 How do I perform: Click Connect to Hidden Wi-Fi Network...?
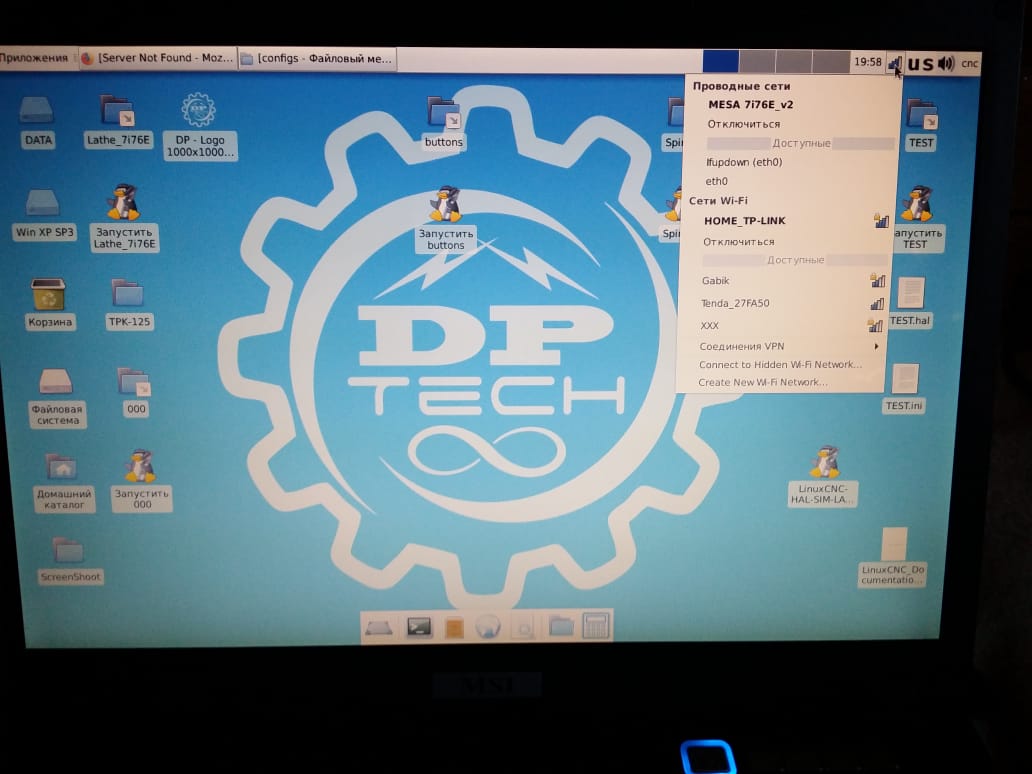tap(781, 365)
